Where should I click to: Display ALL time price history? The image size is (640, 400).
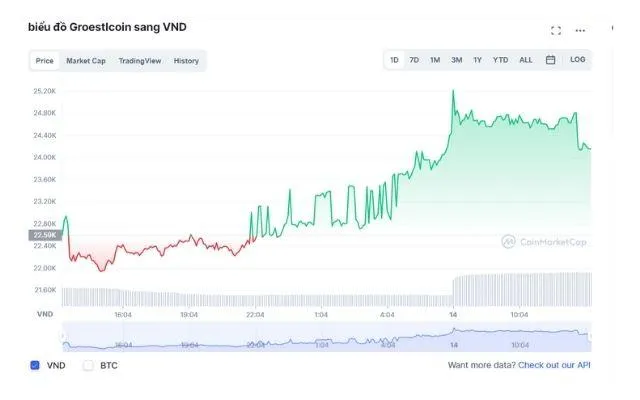pyautogui.click(x=525, y=60)
